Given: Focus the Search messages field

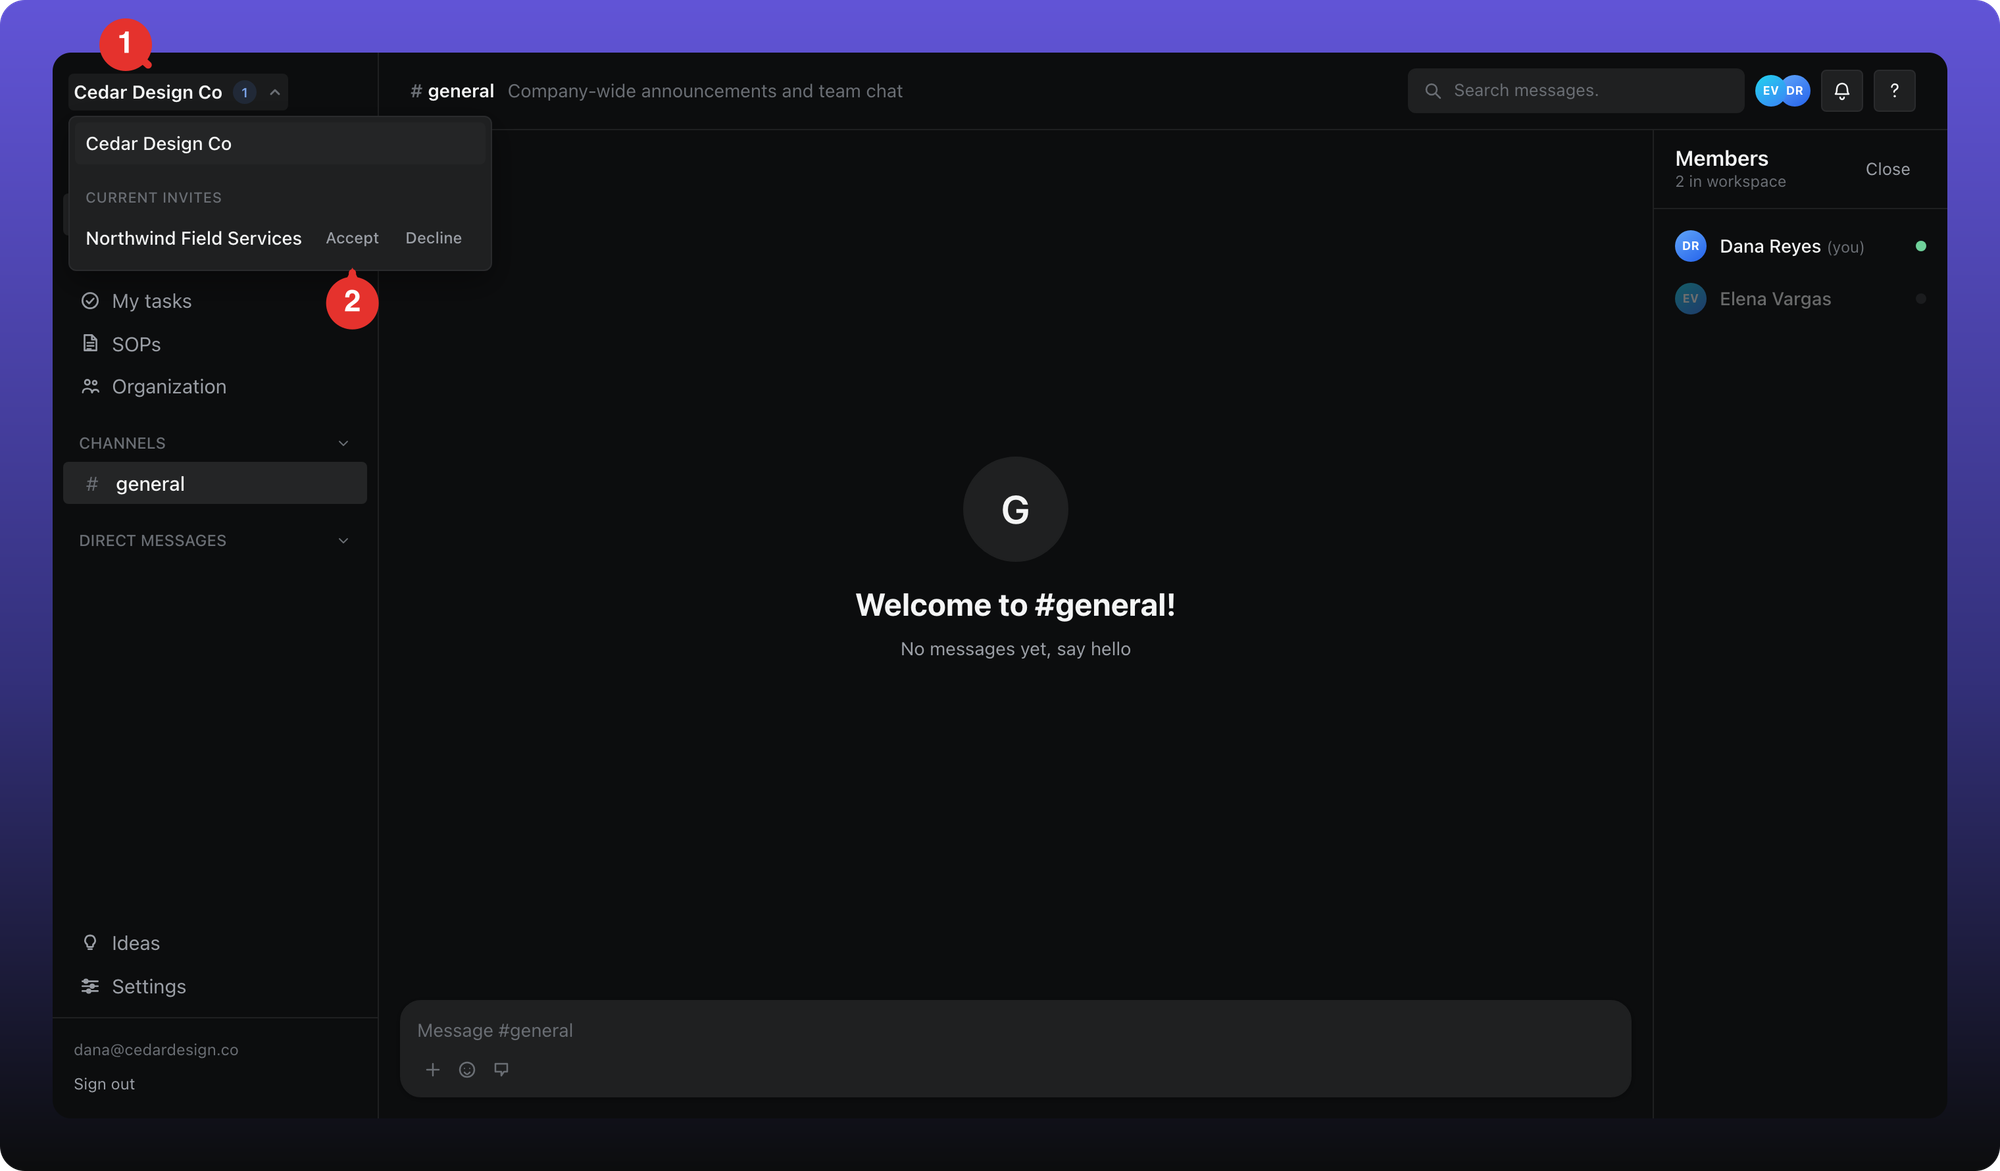Looking at the screenshot, I should 1576,91.
